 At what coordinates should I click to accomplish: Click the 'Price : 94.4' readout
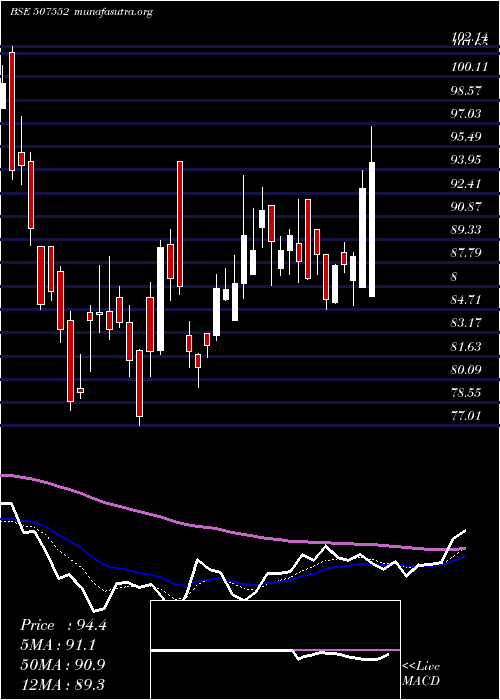pyautogui.click(x=63, y=625)
